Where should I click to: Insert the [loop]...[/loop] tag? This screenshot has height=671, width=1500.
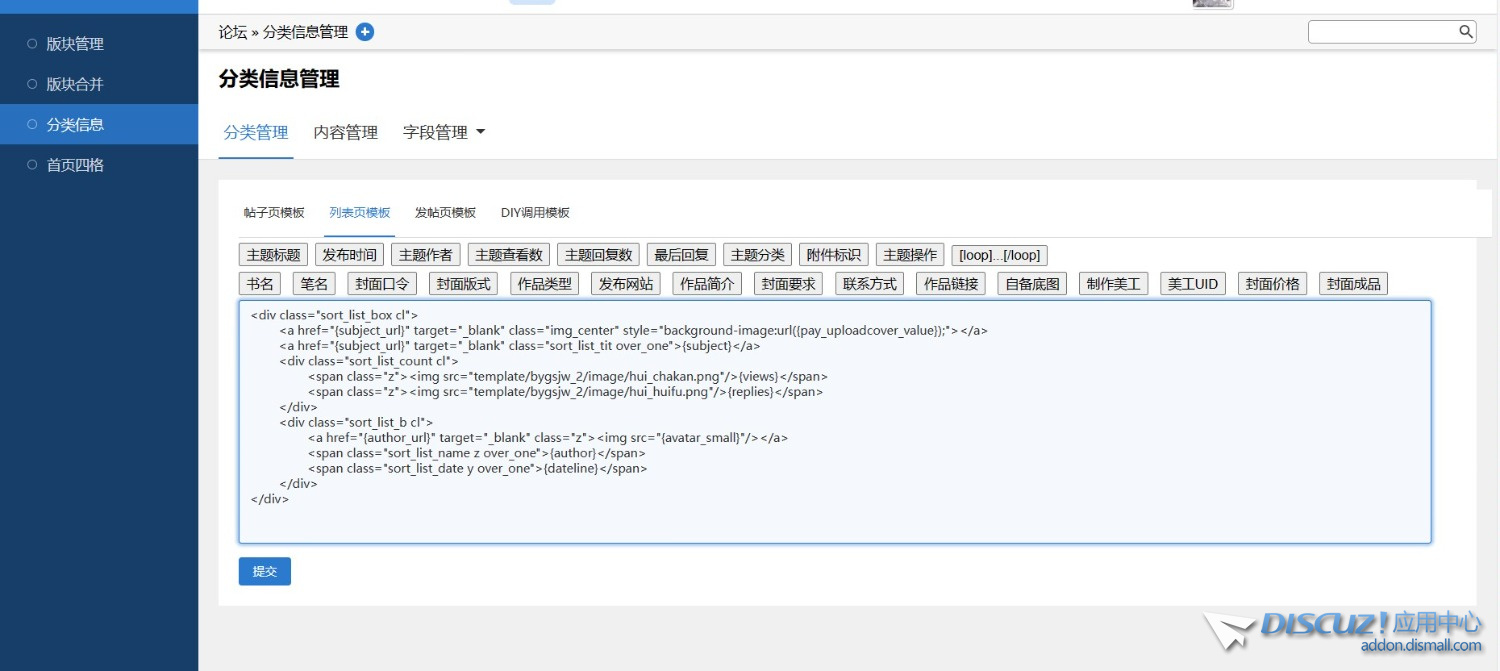click(x=999, y=255)
